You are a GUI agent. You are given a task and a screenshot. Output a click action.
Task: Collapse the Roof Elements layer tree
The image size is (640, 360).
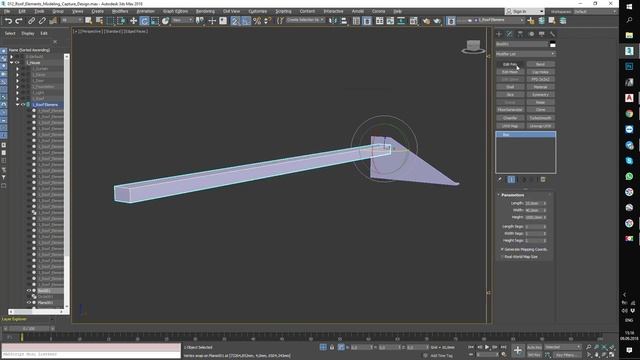18,104
